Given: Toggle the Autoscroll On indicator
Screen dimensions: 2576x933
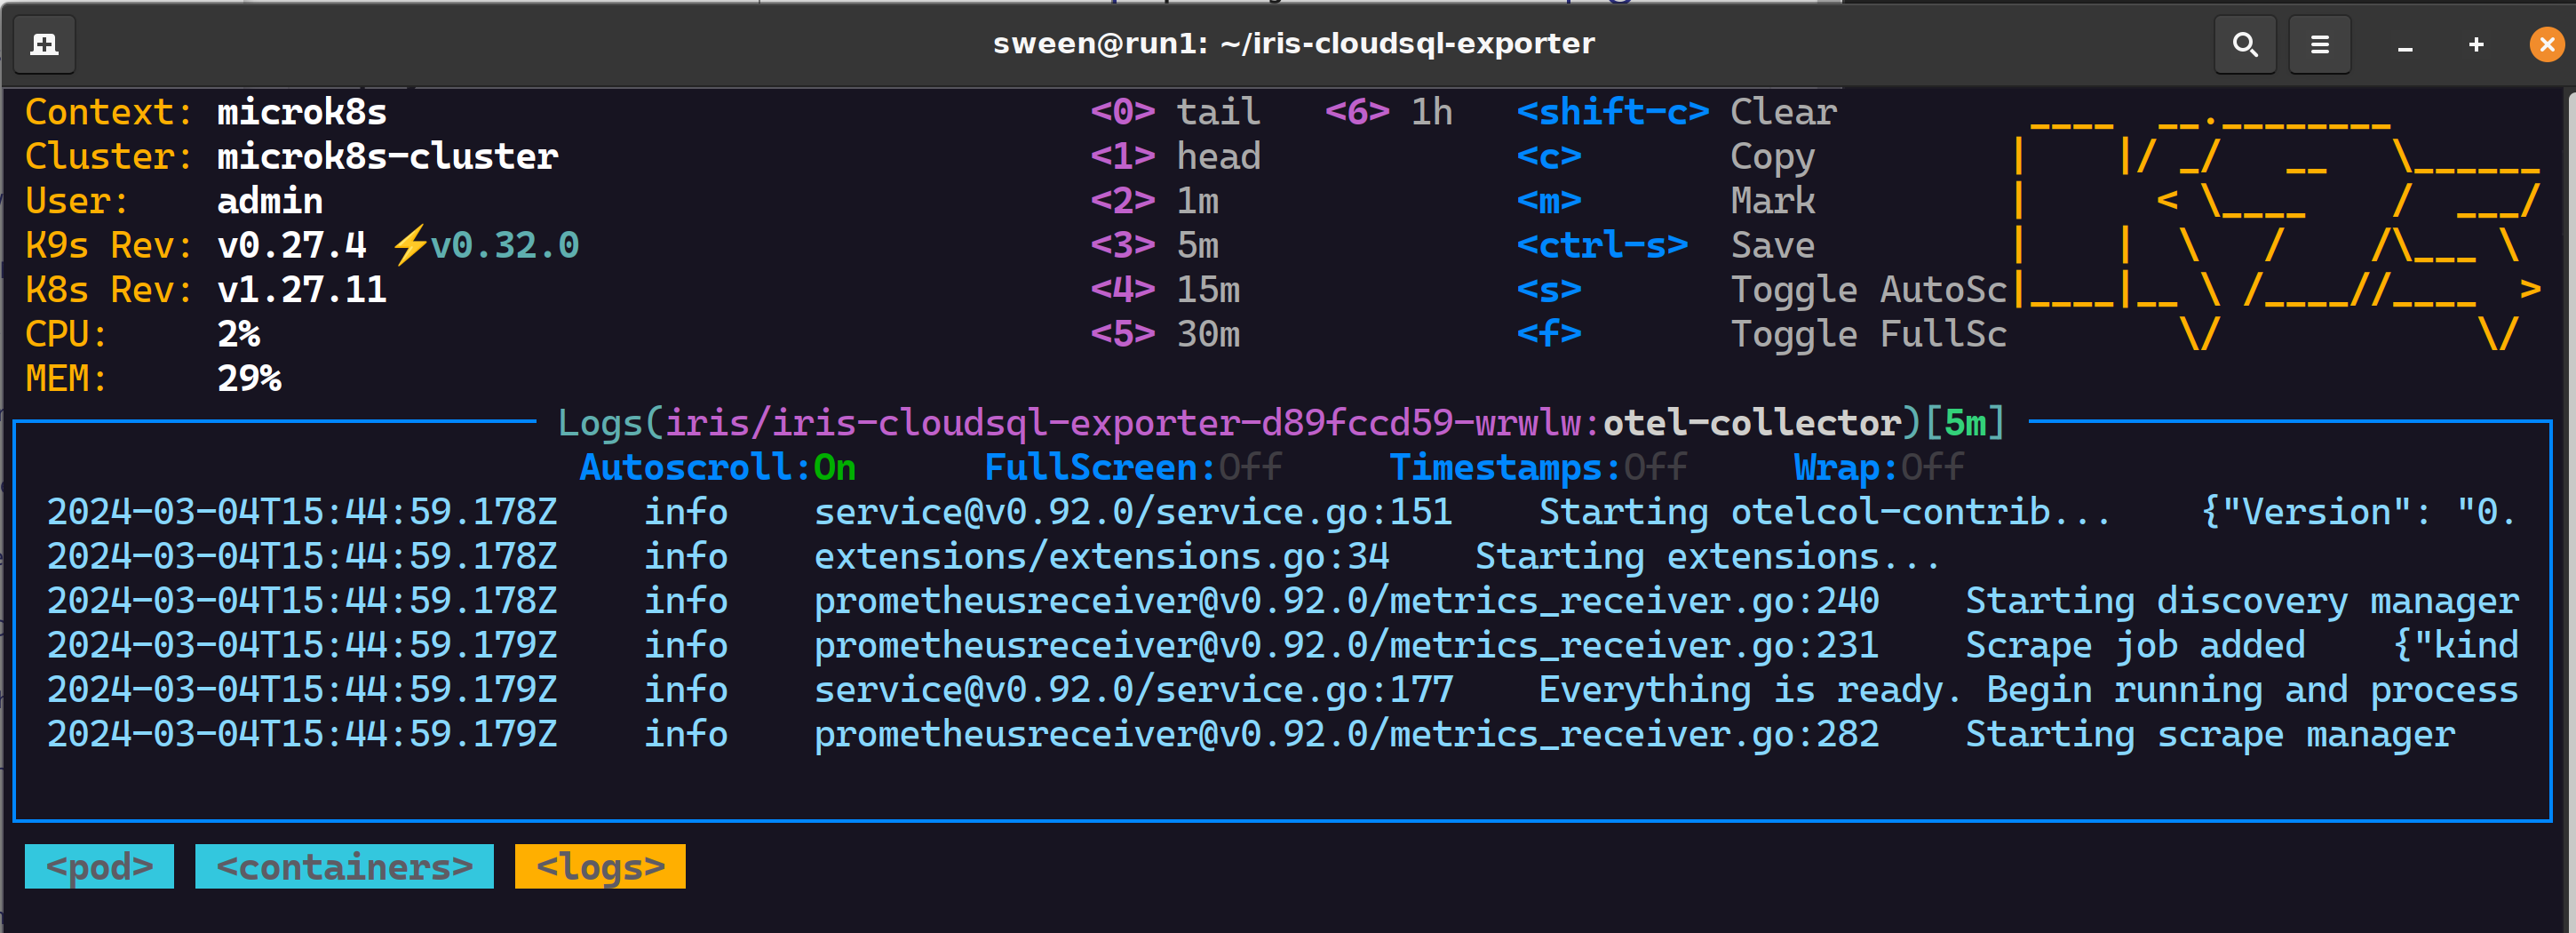Looking at the screenshot, I should pyautogui.click(x=717, y=467).
